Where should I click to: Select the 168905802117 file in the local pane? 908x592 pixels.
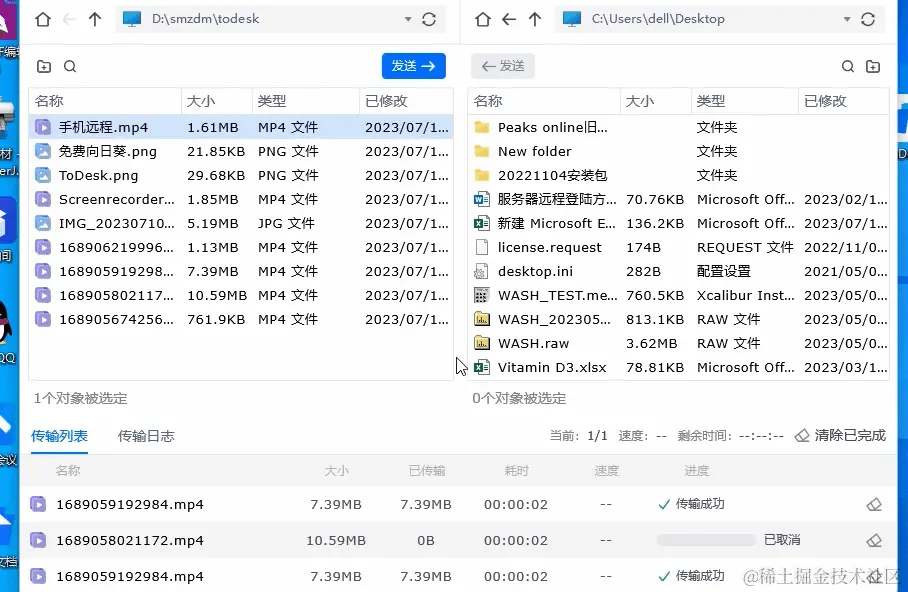(241, 295)
